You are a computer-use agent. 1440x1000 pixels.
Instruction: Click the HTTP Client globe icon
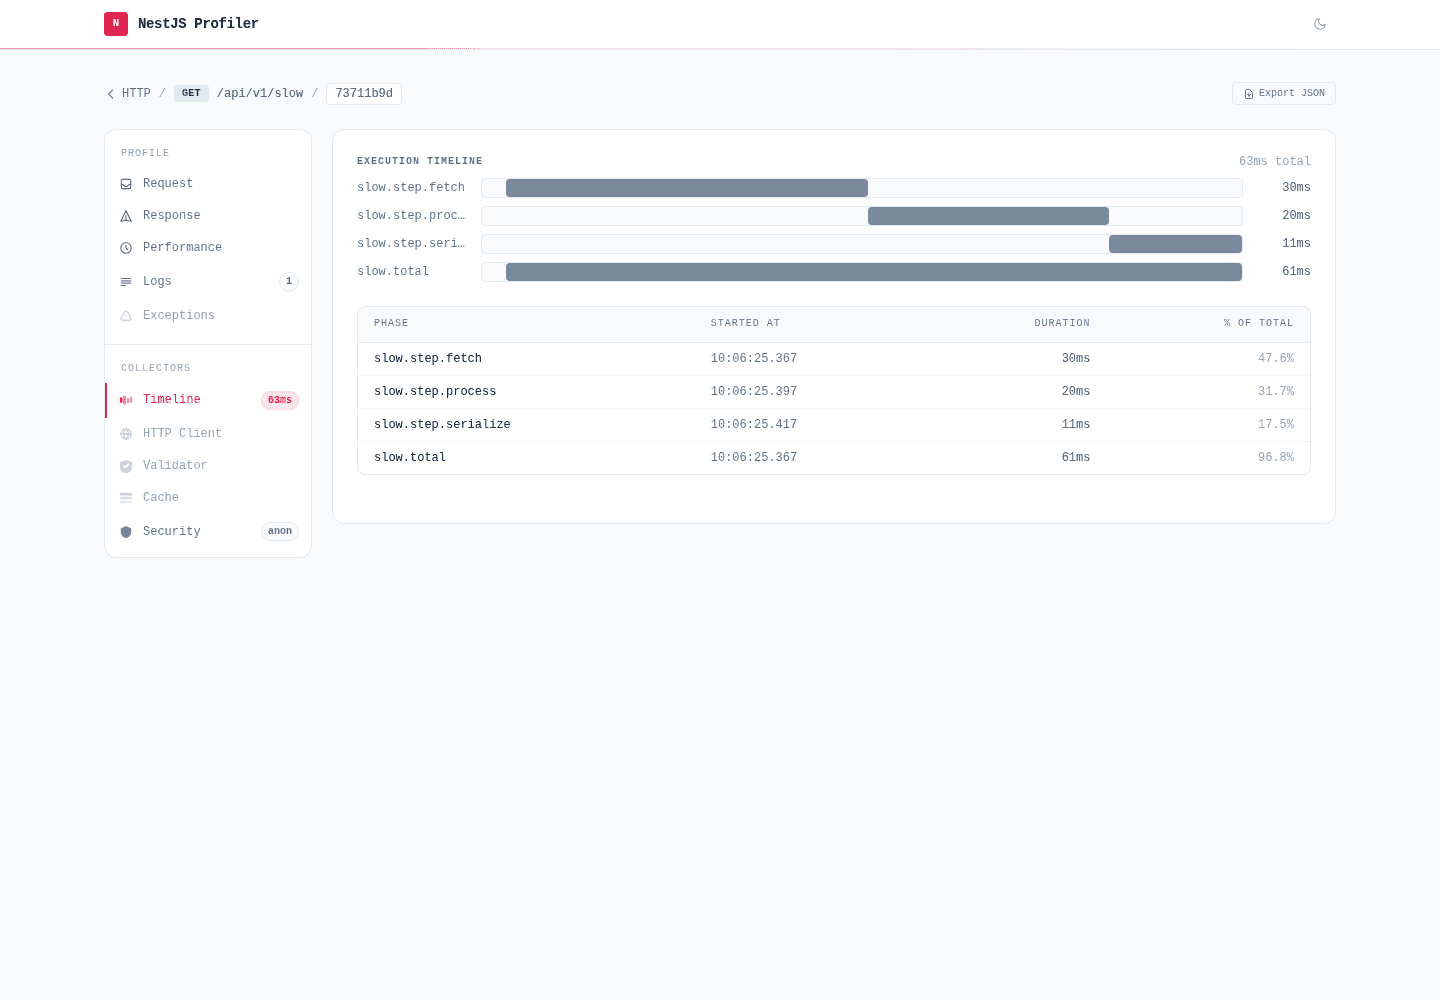pos(126,434)
